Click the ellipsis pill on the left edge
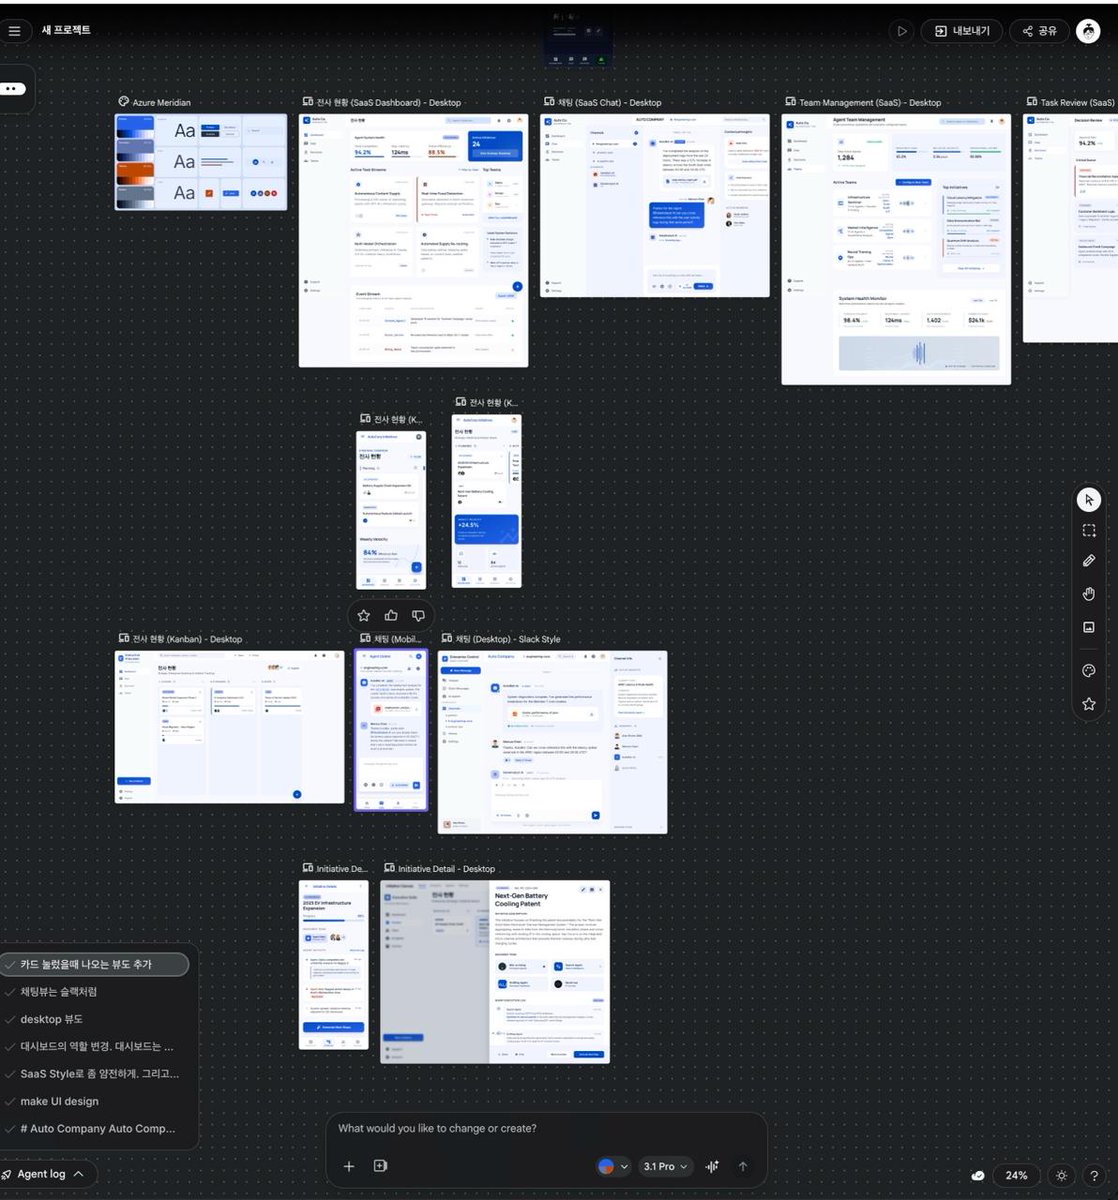The width and height of the screenshot is (1118, 1200). coord(12,89)
